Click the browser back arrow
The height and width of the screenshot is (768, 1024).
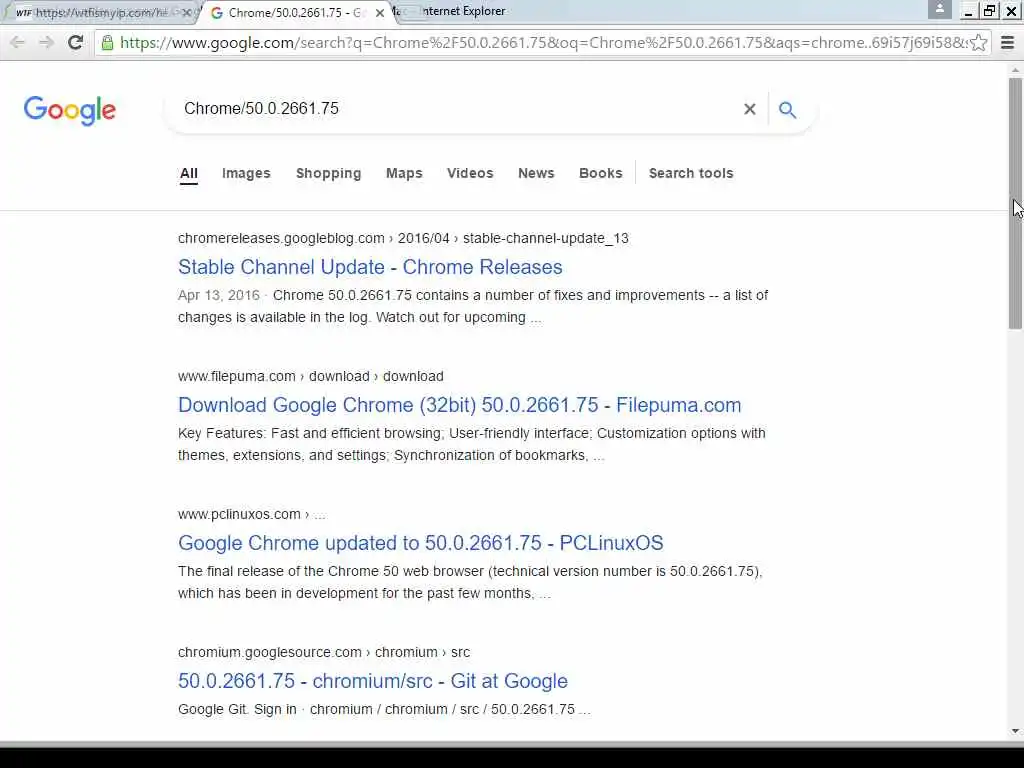coord(17,42)
